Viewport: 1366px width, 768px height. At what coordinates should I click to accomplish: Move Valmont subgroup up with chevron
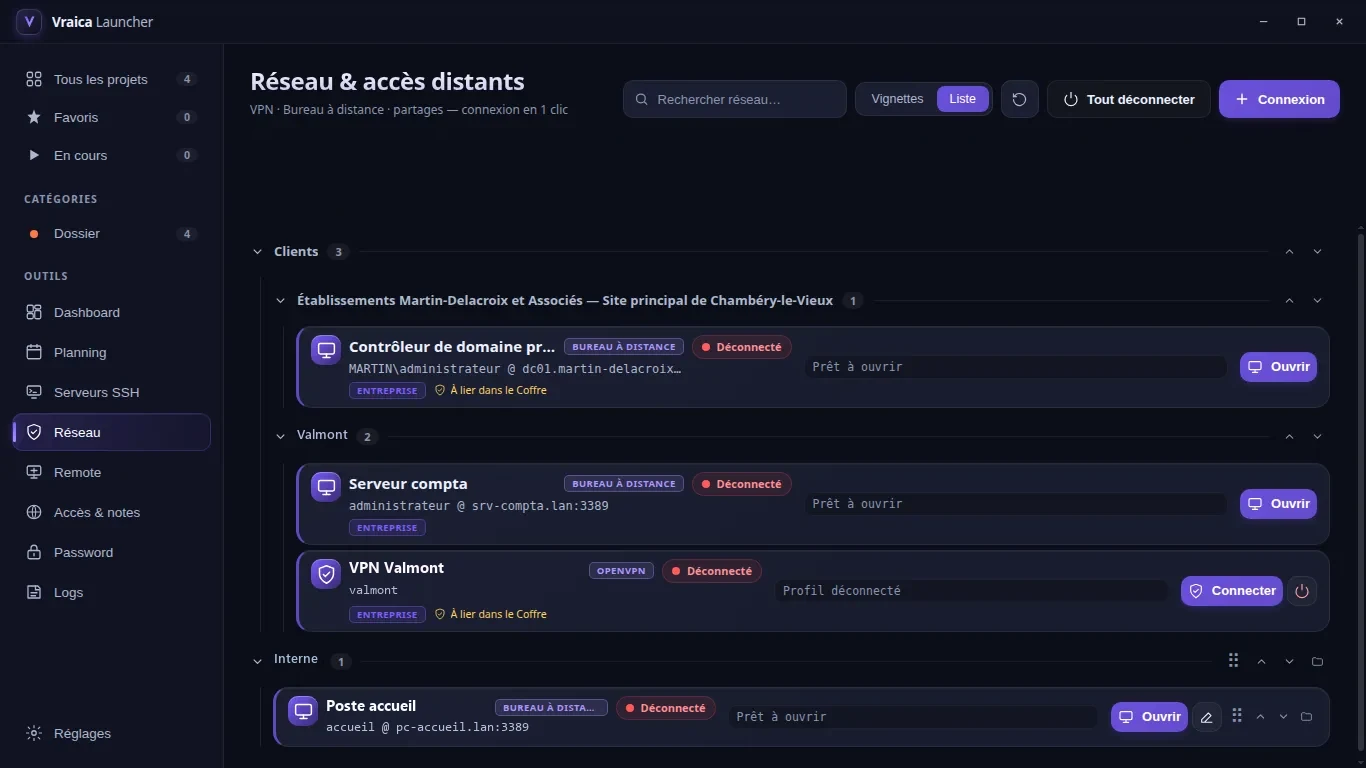pyautogui.click(x=1289, y=436)
